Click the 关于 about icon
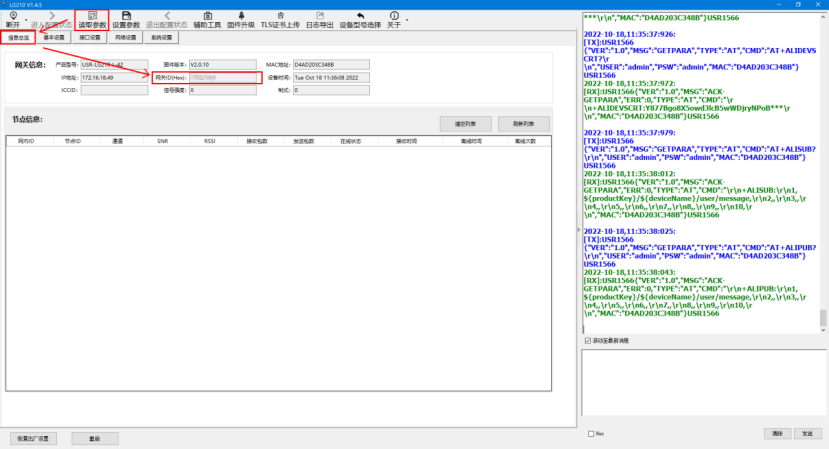This screenshot has width=829, height=449. [394, 19]
